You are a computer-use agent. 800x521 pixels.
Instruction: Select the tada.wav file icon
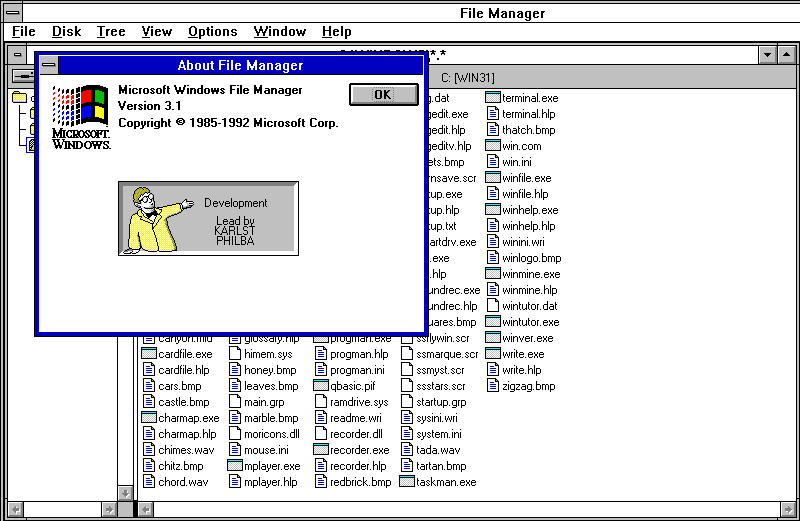pos(407,450)
